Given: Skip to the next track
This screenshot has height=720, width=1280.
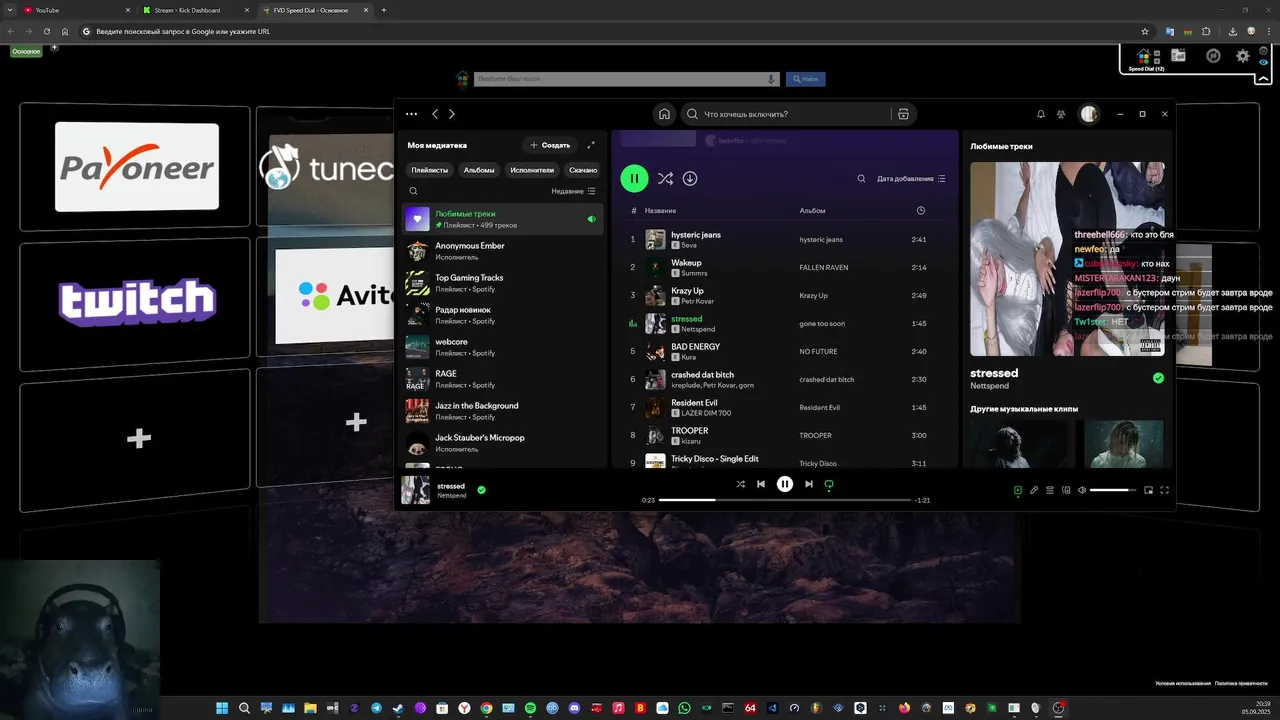Looking at the screenshot, I should [808, 484].
